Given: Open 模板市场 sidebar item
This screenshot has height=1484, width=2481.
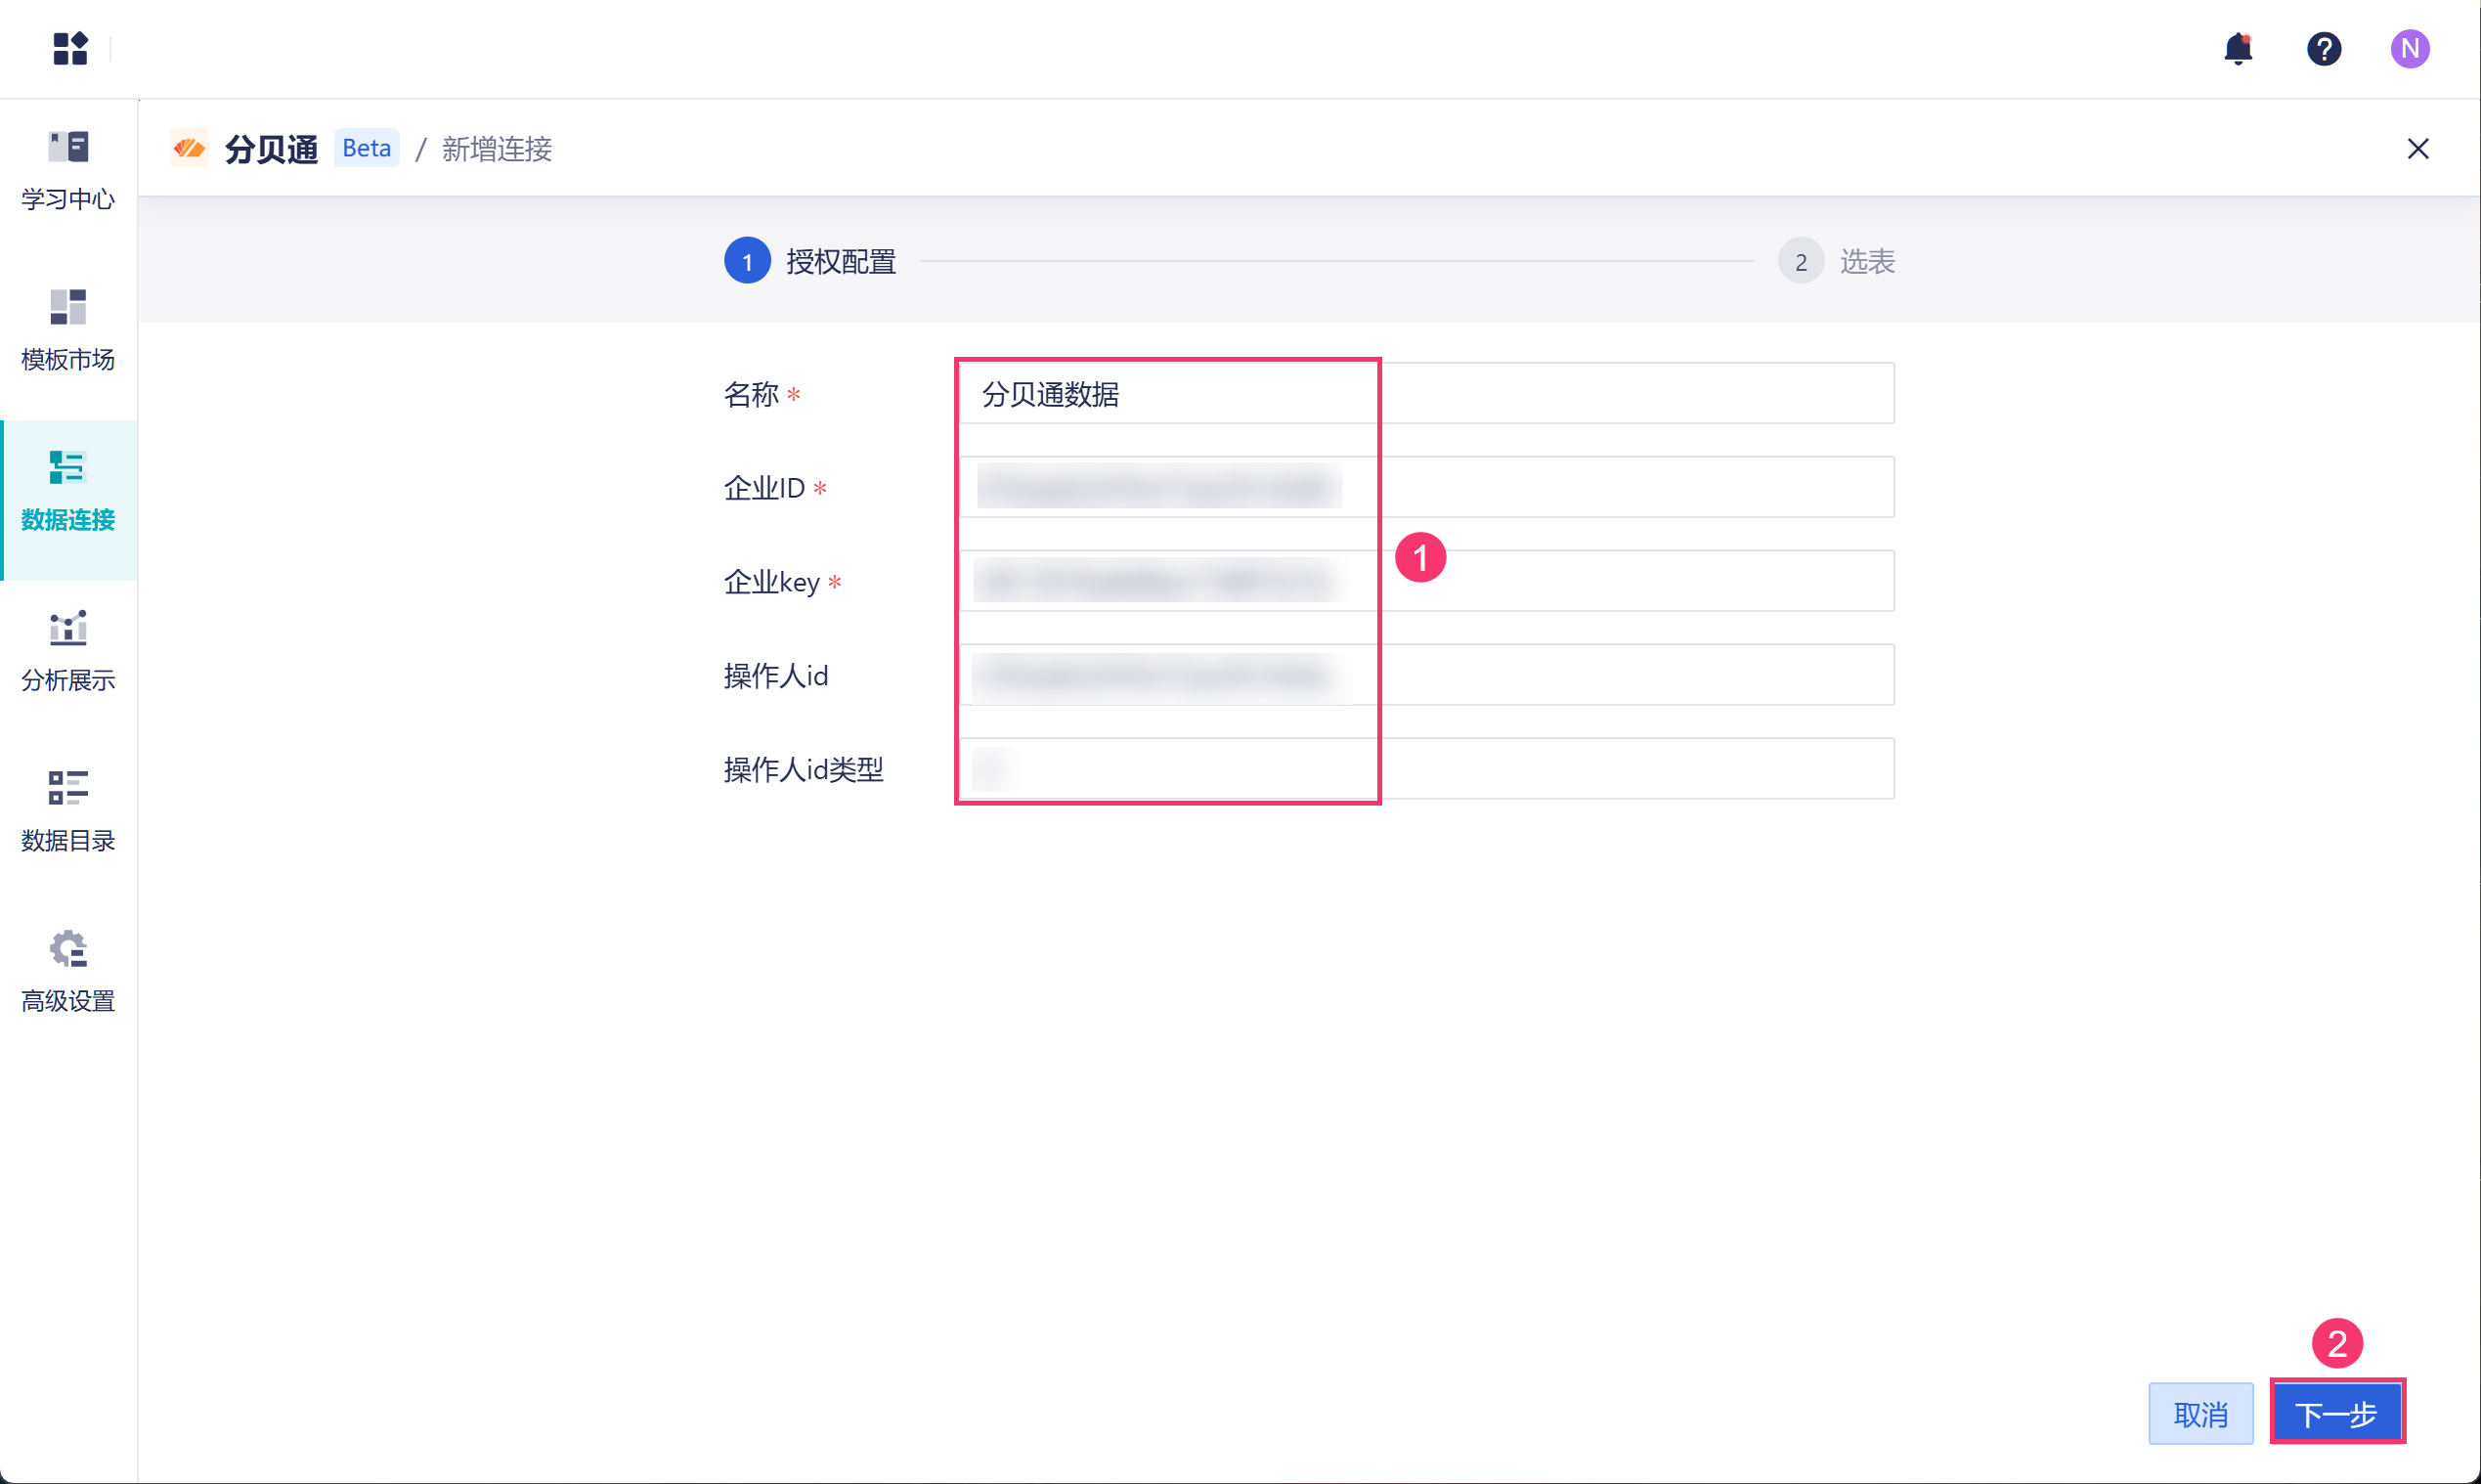Looking at the screenshot, I should click(68, 330).
